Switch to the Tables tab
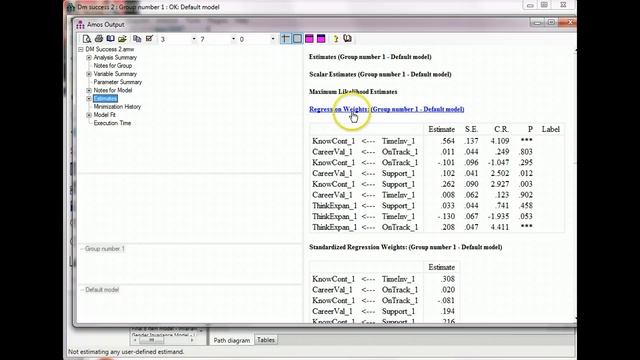Image resolution: width=640 pixels, height=360 pixels. pyautogui.click(x=266, y=340)
